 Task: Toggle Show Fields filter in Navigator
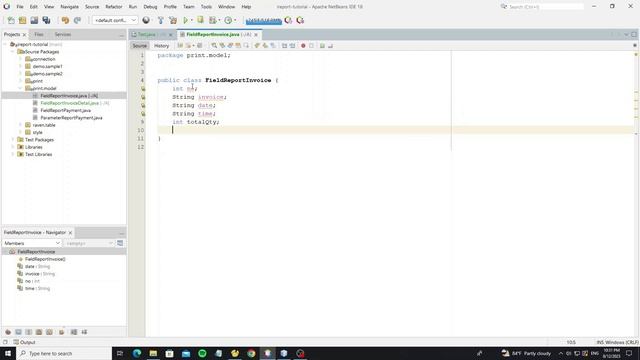tap(18, 332)
